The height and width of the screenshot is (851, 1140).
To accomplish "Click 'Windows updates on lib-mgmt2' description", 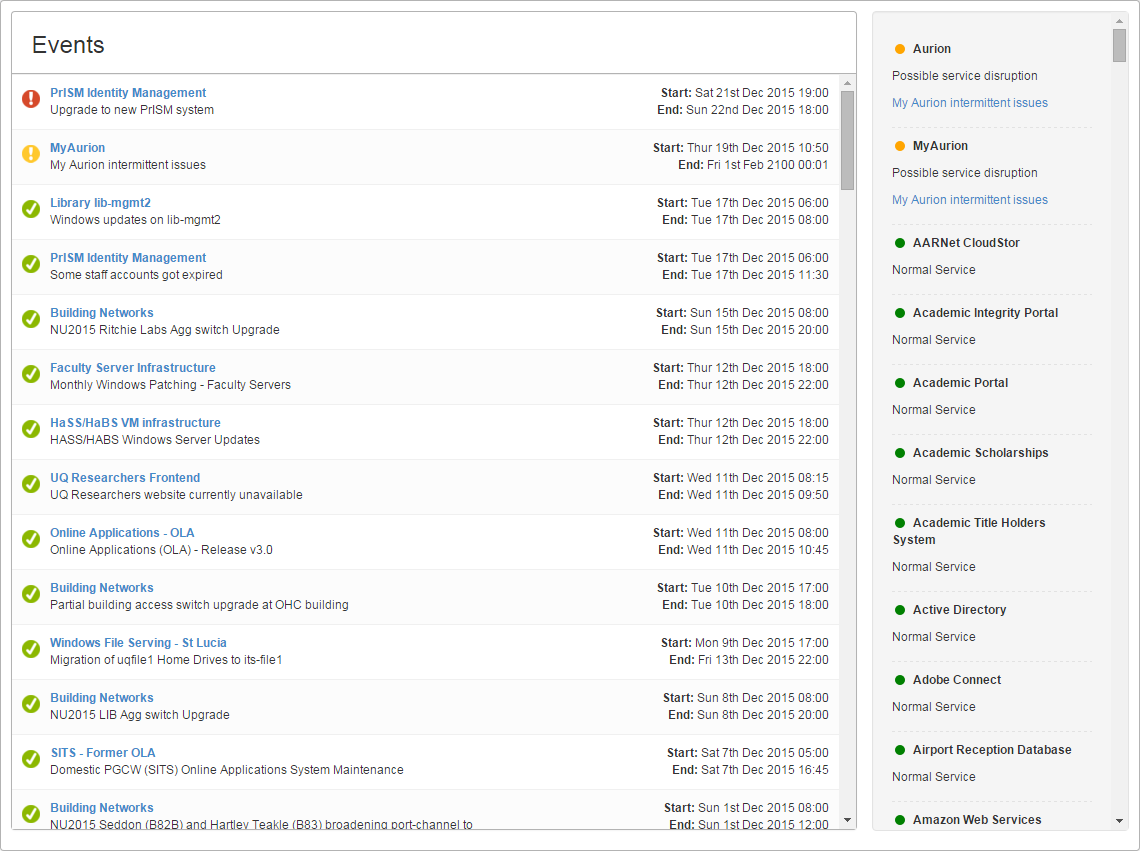I will click(135, 220).
